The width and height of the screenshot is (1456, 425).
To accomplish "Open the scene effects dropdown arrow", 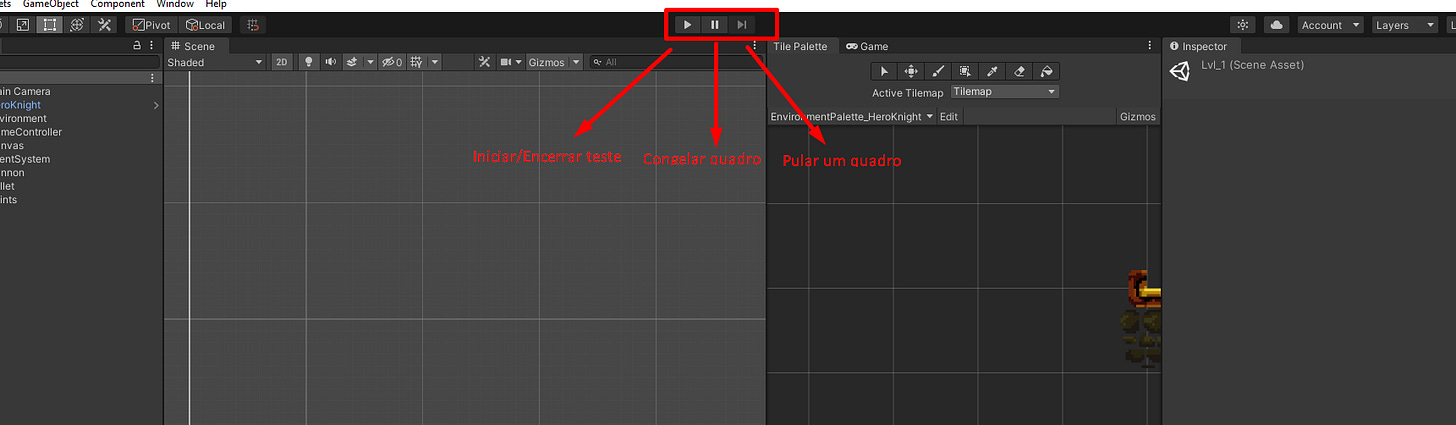I will tap(371, 62).
